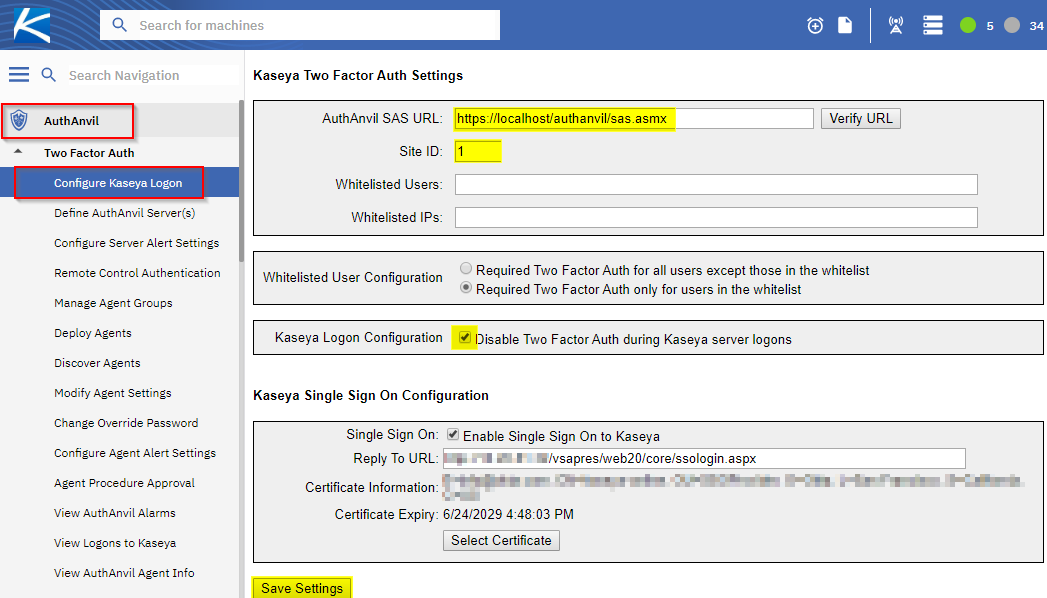Open Manage Agent Groups
Screen dimensions: 1047x598
[114, 303]
